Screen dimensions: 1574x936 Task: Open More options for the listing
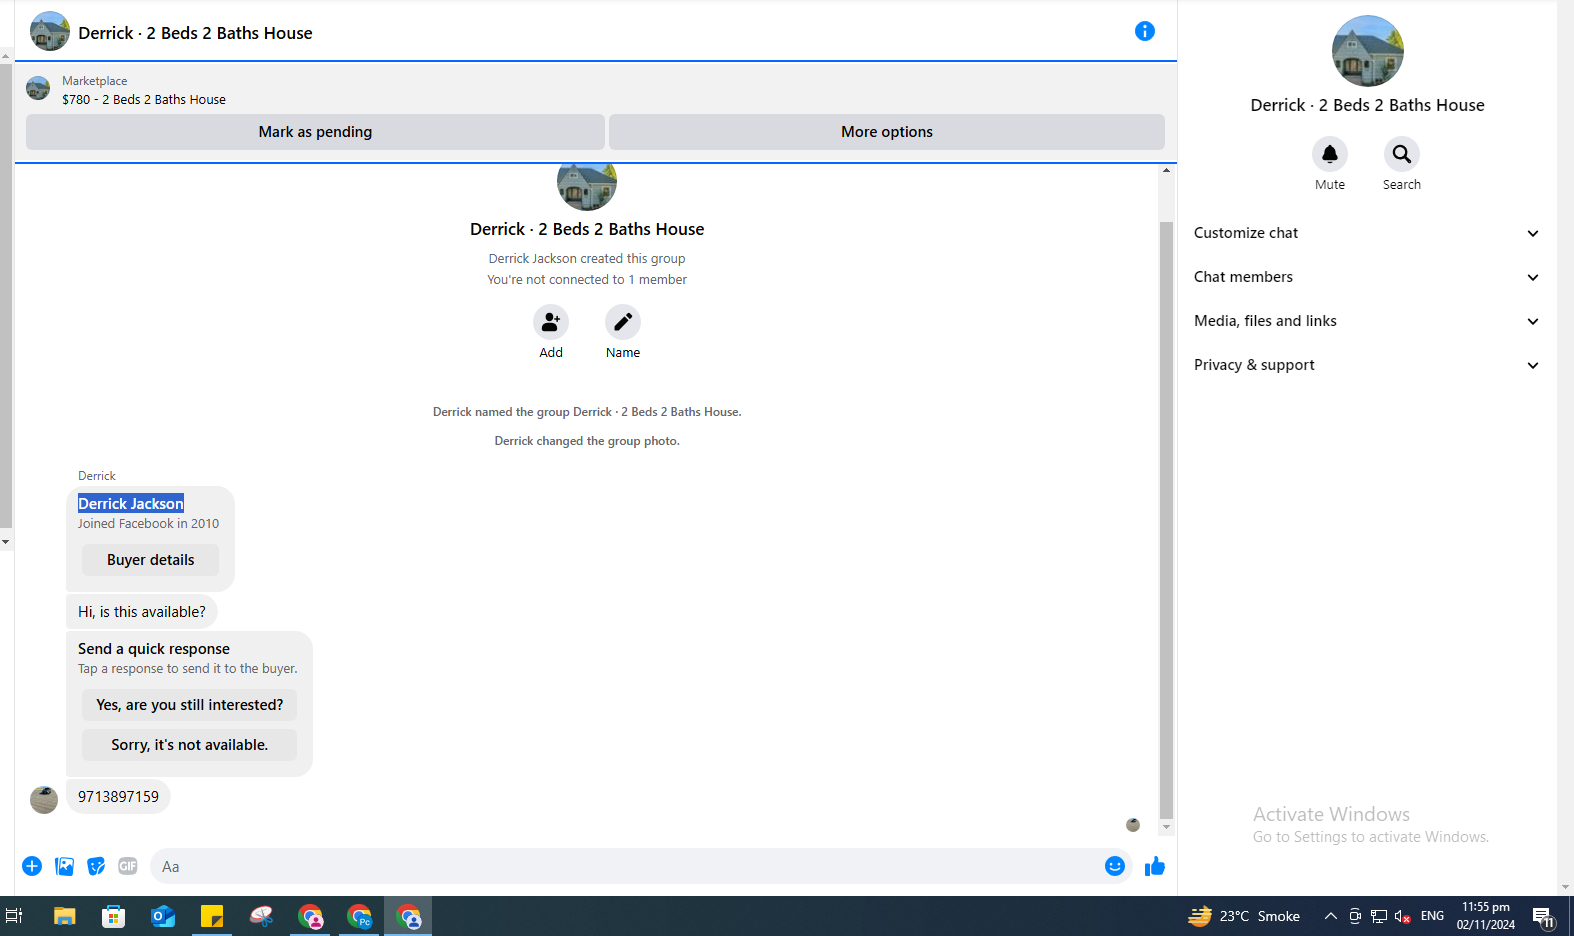click(887, 132)
